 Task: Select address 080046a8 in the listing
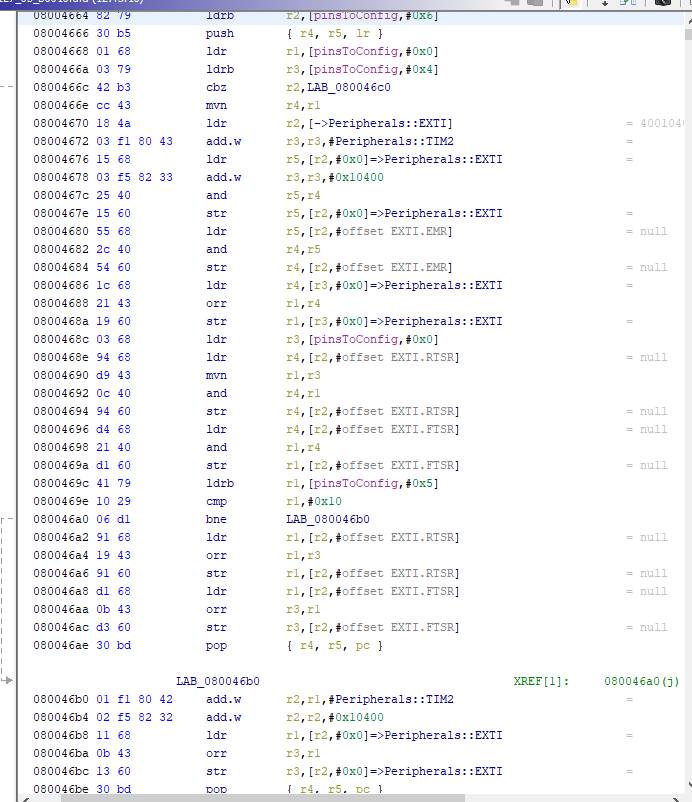[61, 591]
